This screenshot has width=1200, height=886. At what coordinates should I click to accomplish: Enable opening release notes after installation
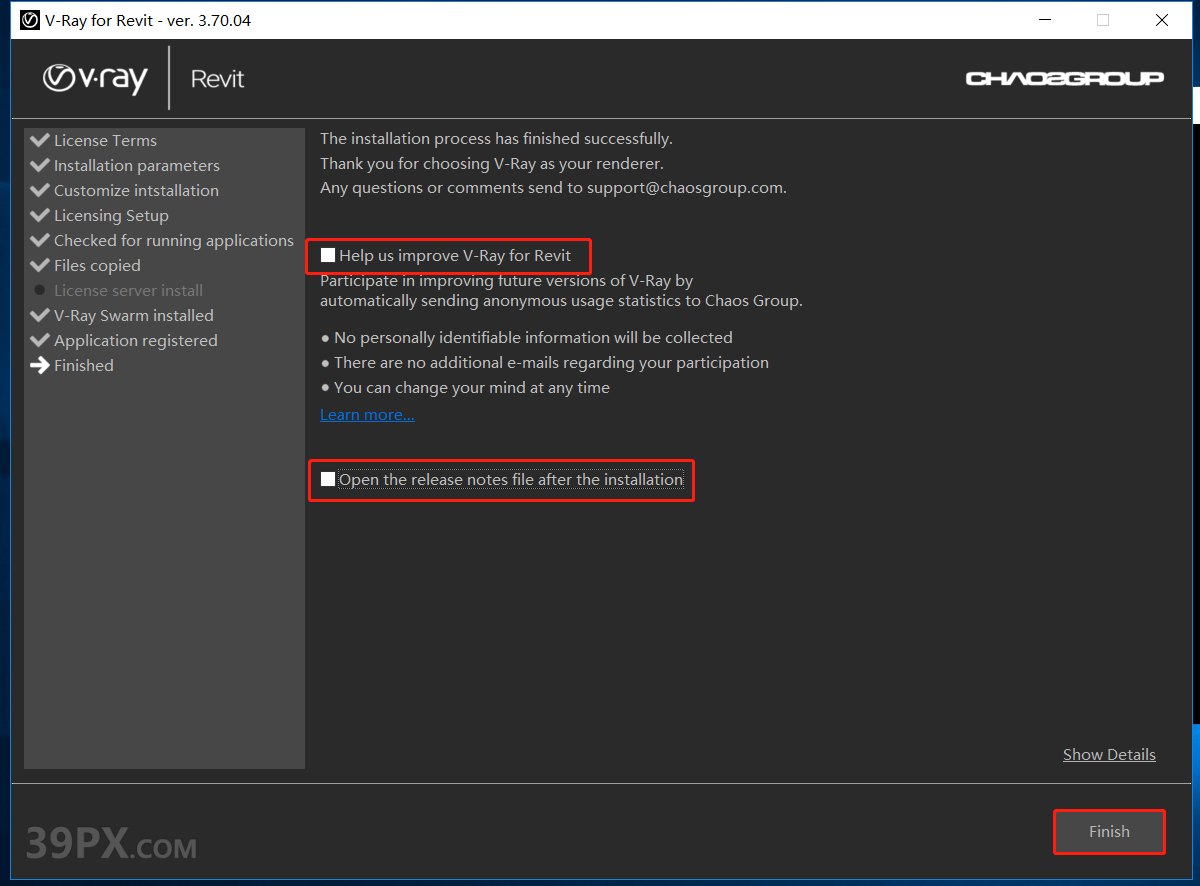click(328, 480)
